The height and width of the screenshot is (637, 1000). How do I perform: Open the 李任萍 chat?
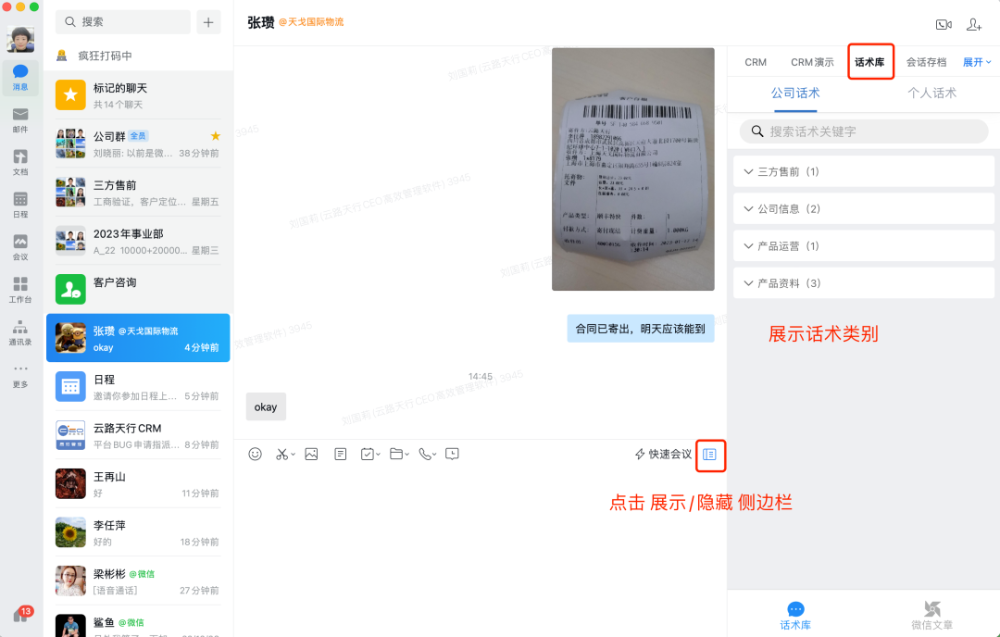click(x=138, y=532)
